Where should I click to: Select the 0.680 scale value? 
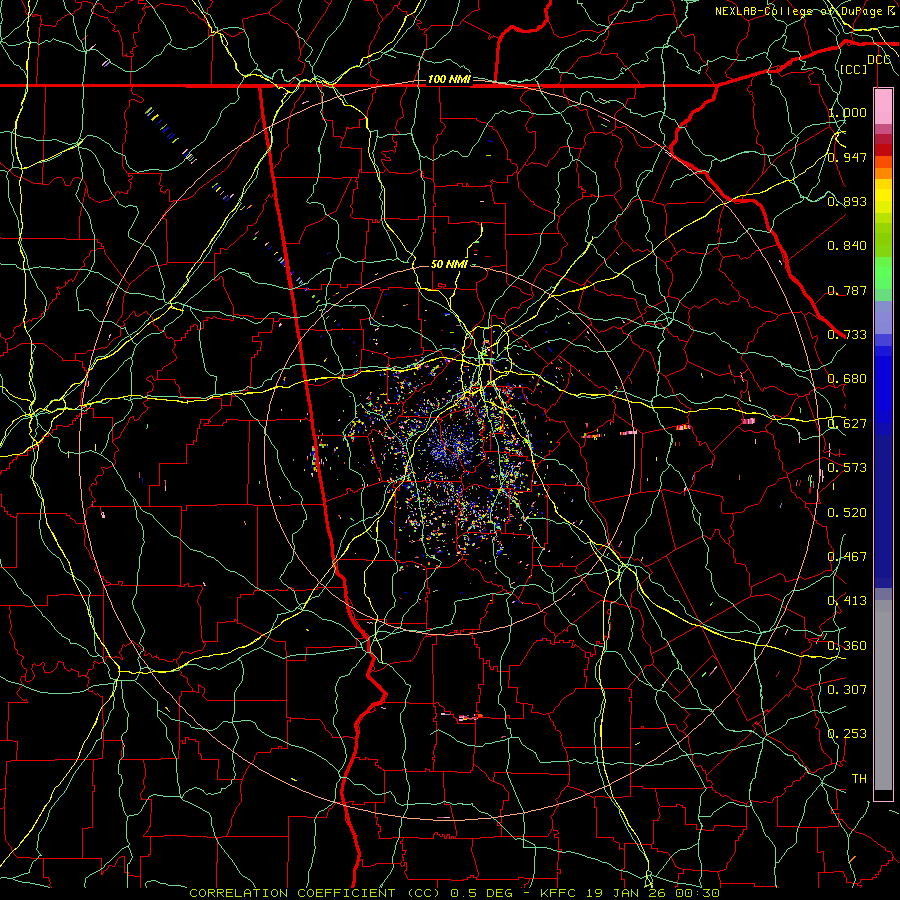tap(847, 379)
